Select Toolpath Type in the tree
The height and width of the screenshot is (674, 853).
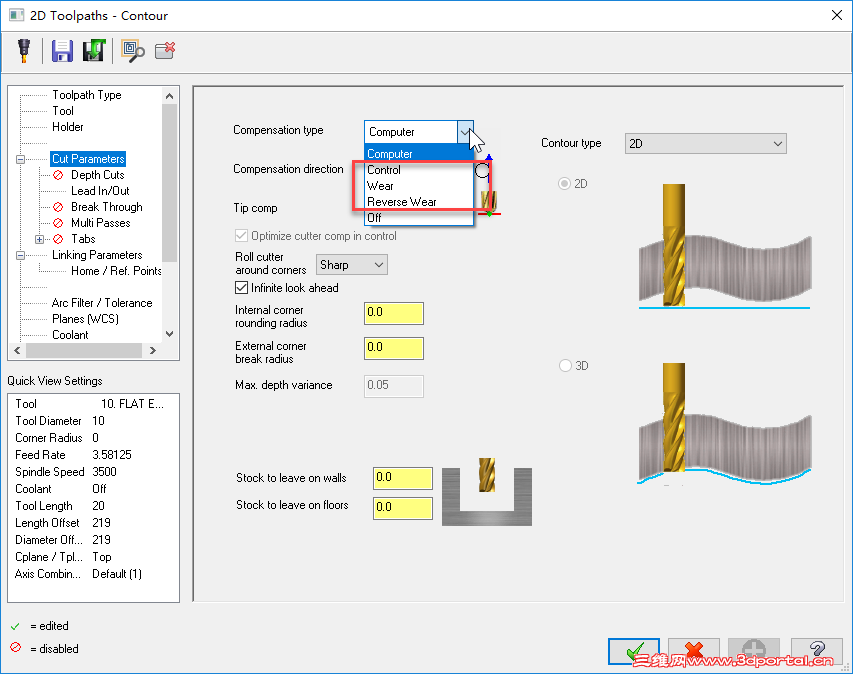coord(86,95)
